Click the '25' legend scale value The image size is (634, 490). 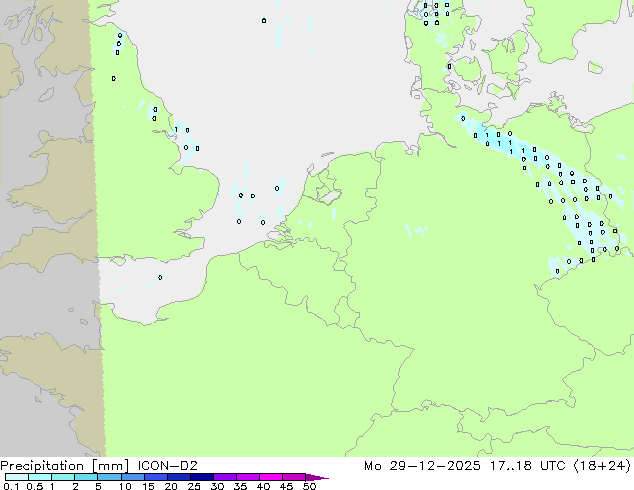tap(194, 486)
